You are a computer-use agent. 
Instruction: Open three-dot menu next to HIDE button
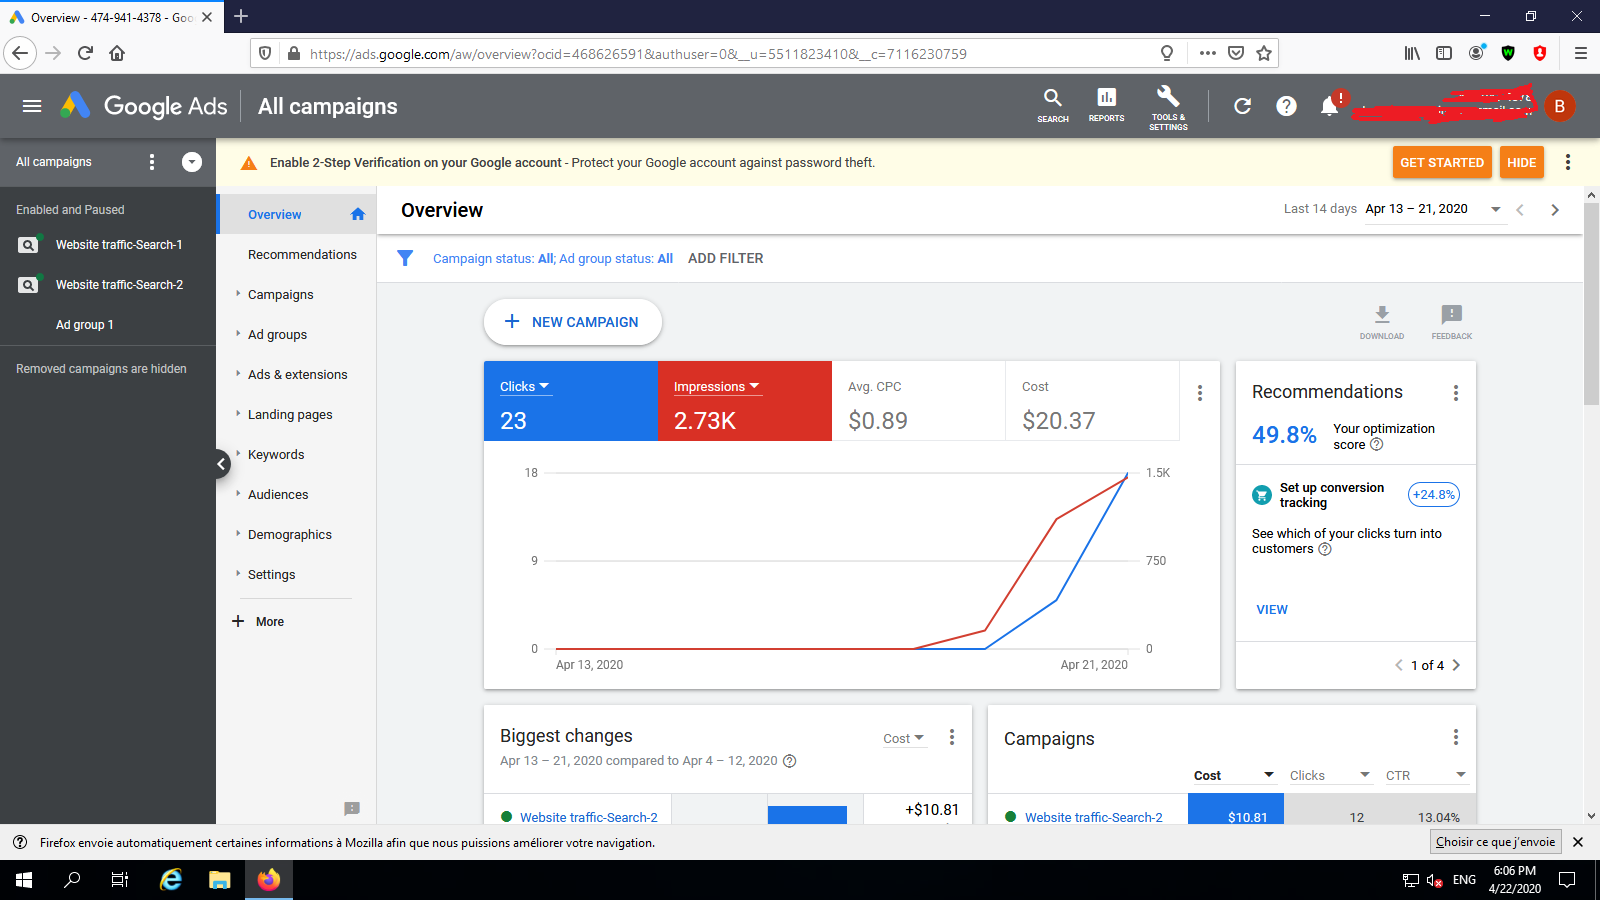1568,162
